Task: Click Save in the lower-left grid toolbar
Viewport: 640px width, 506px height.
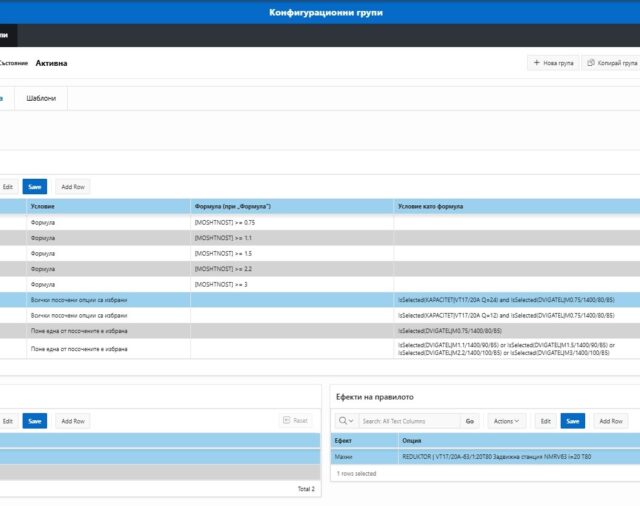Action: tap(35, 421)
